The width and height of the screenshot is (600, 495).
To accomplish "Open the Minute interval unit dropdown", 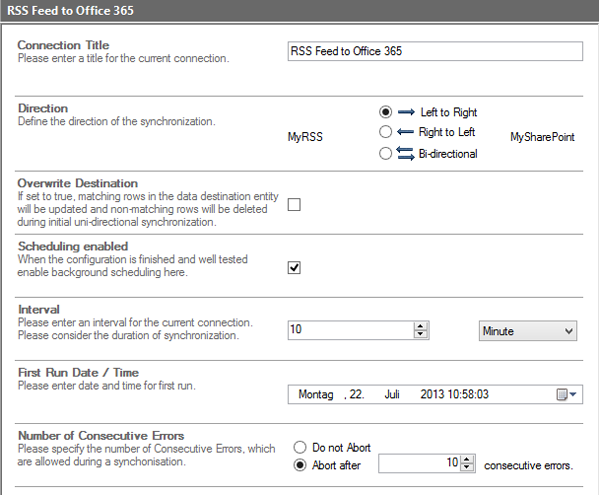I will [528, 330].
